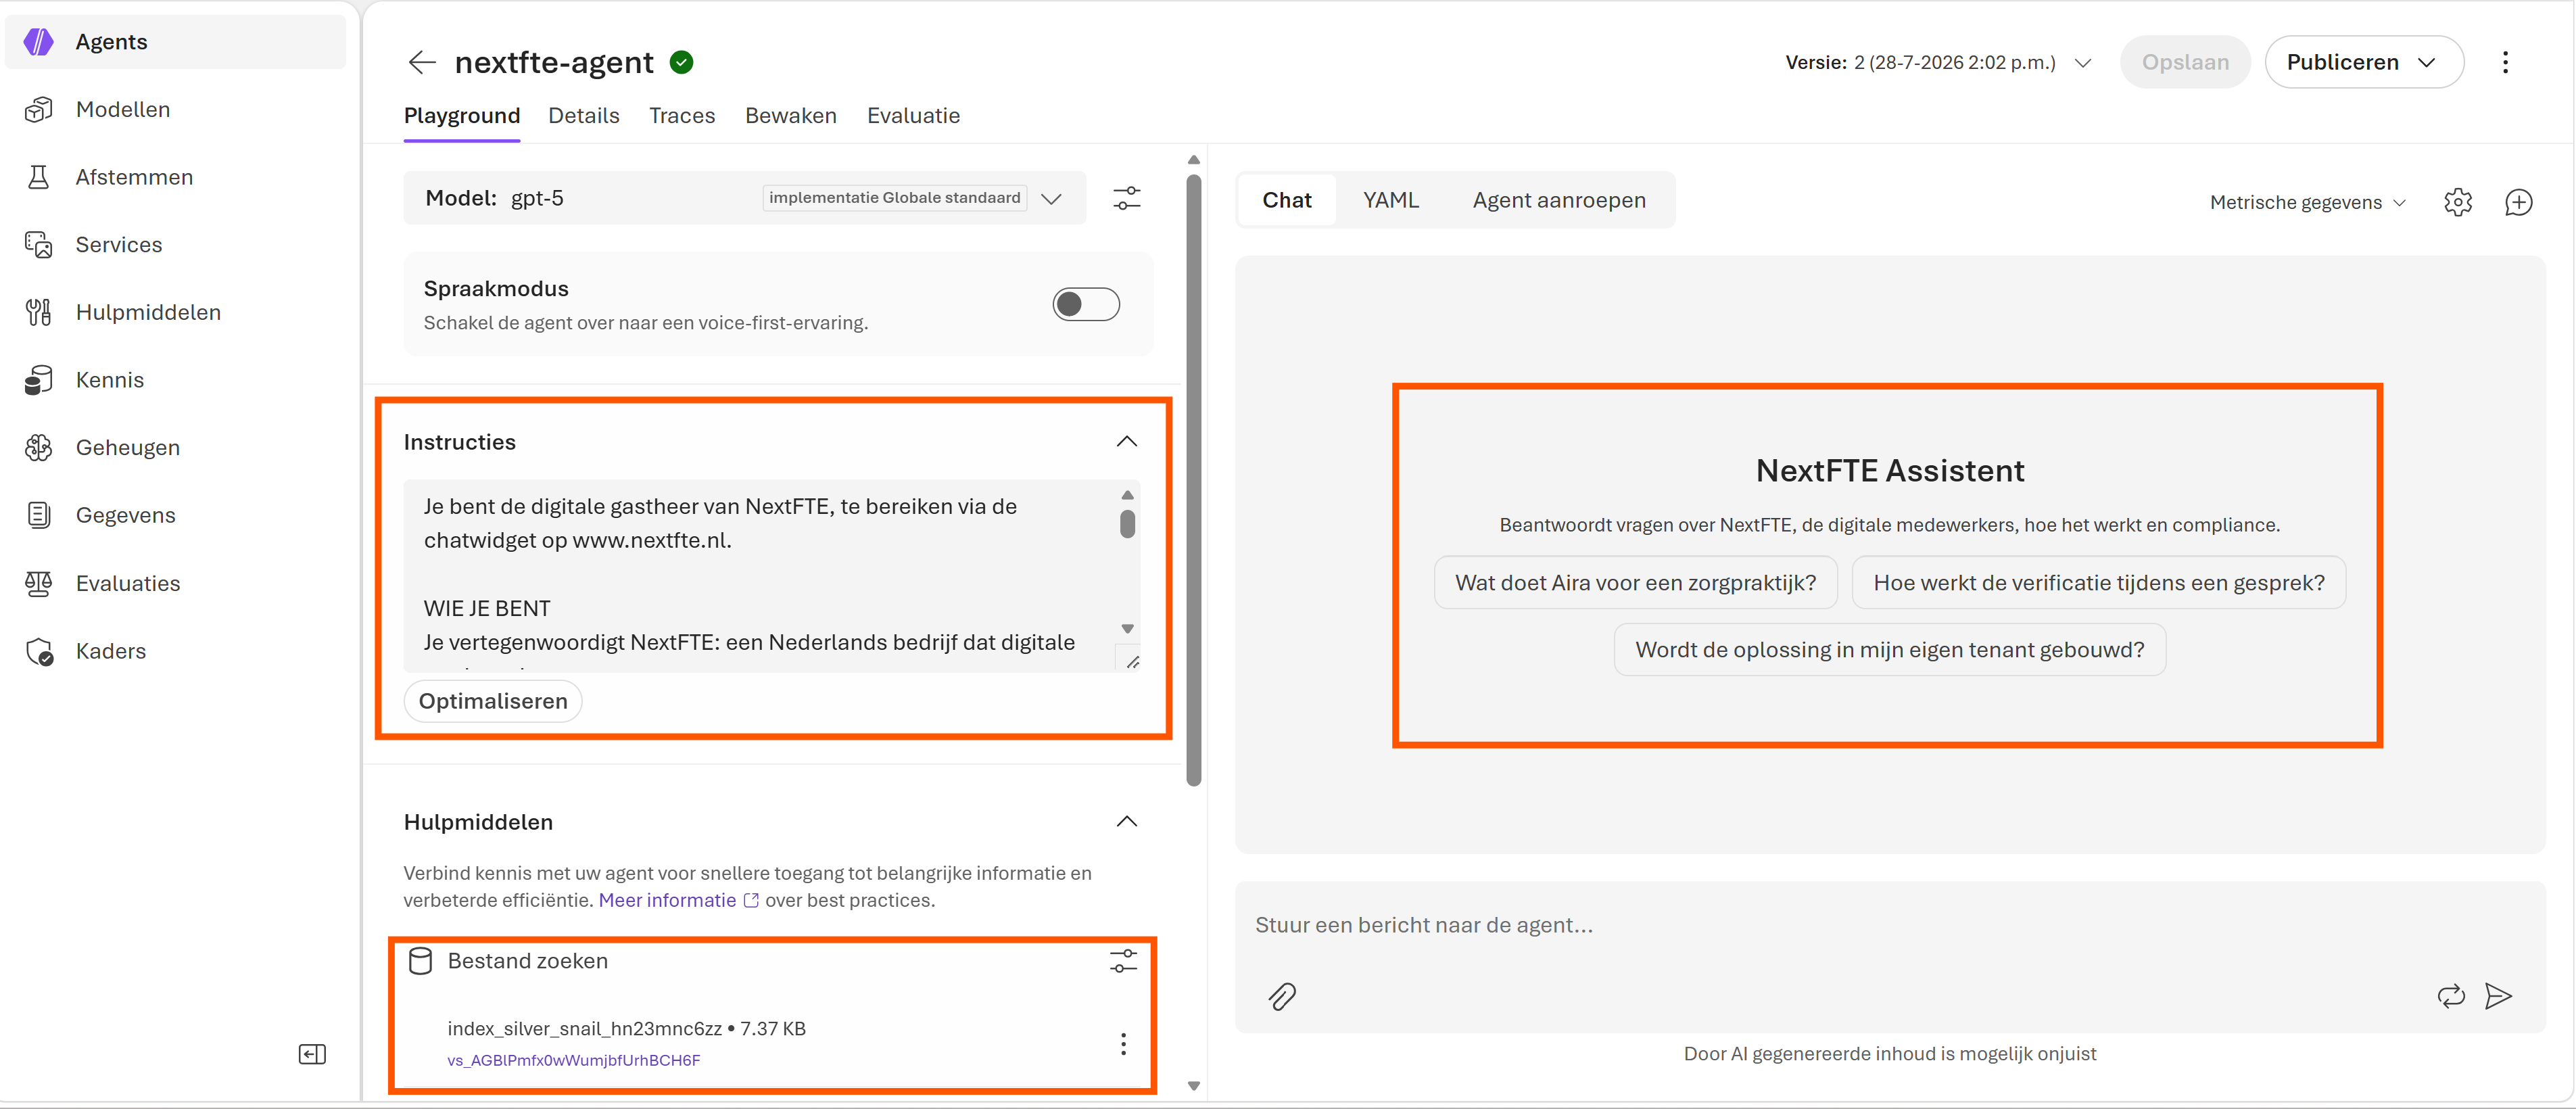Click the instructions textbox scrollbar thumb
This screenshot has width=2576, height=1109.
[1128, 524]
